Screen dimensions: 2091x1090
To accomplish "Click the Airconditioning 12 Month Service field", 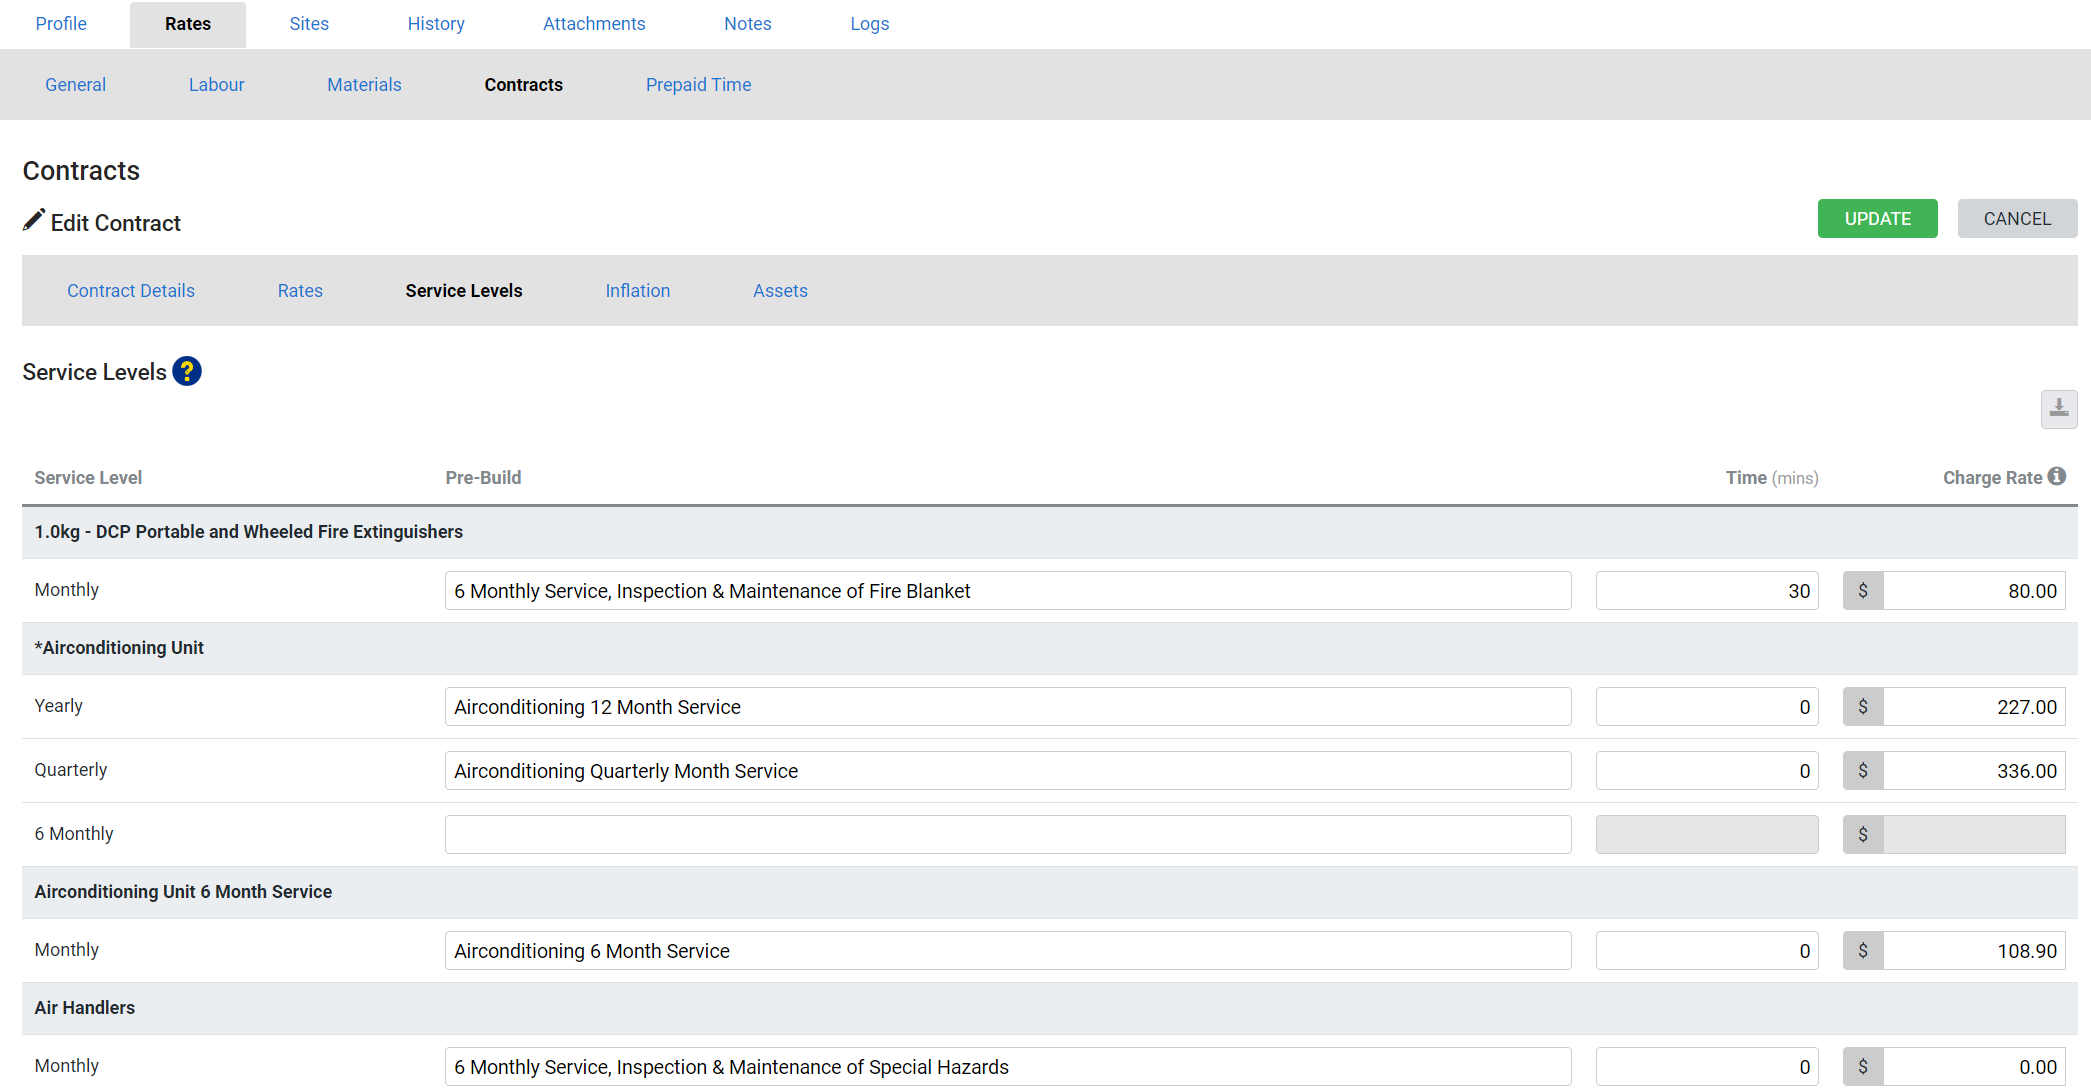I will pos(1007,707).
